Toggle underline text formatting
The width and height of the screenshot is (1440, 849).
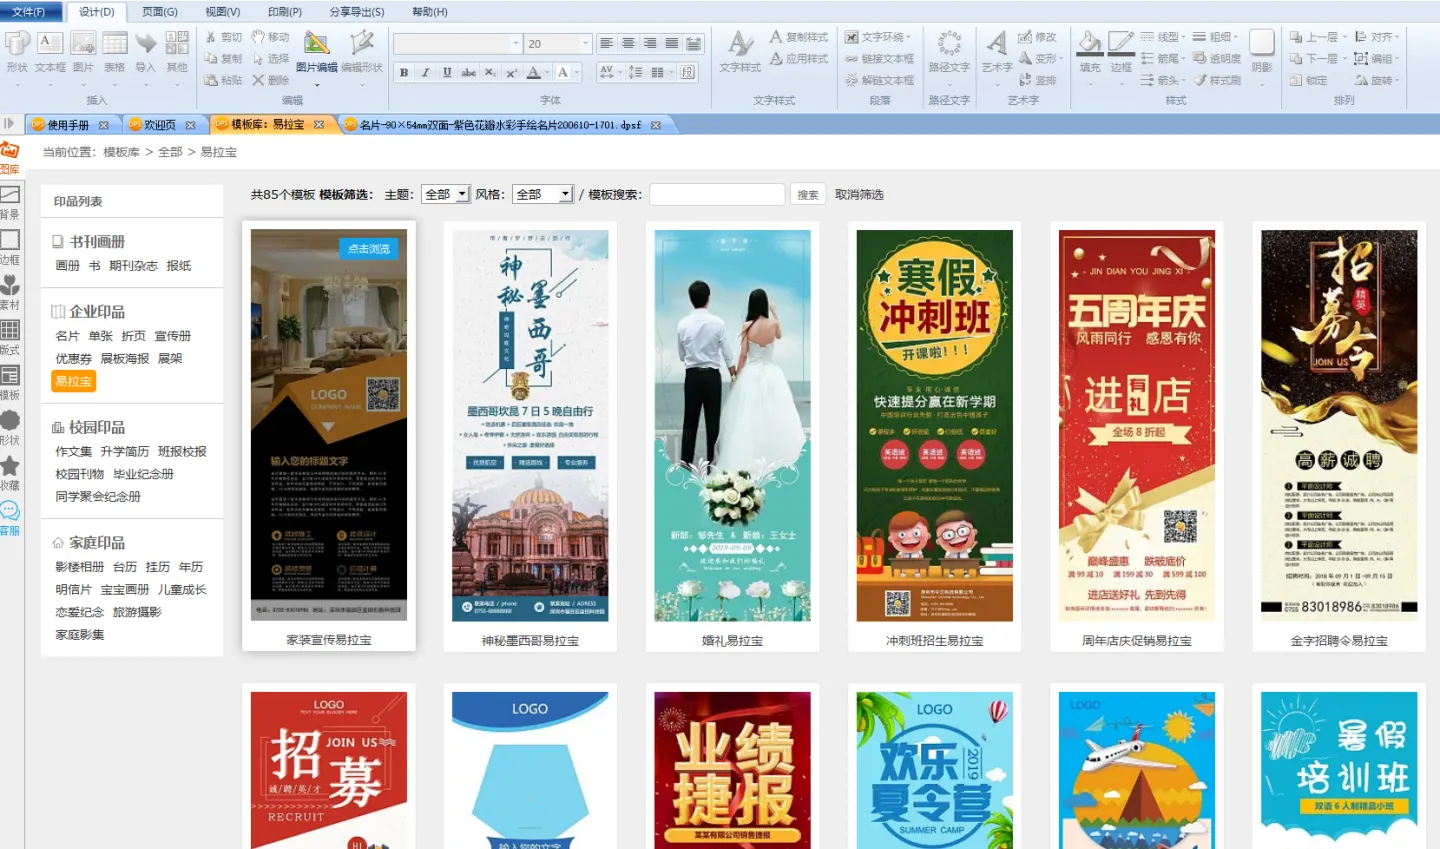447,73
